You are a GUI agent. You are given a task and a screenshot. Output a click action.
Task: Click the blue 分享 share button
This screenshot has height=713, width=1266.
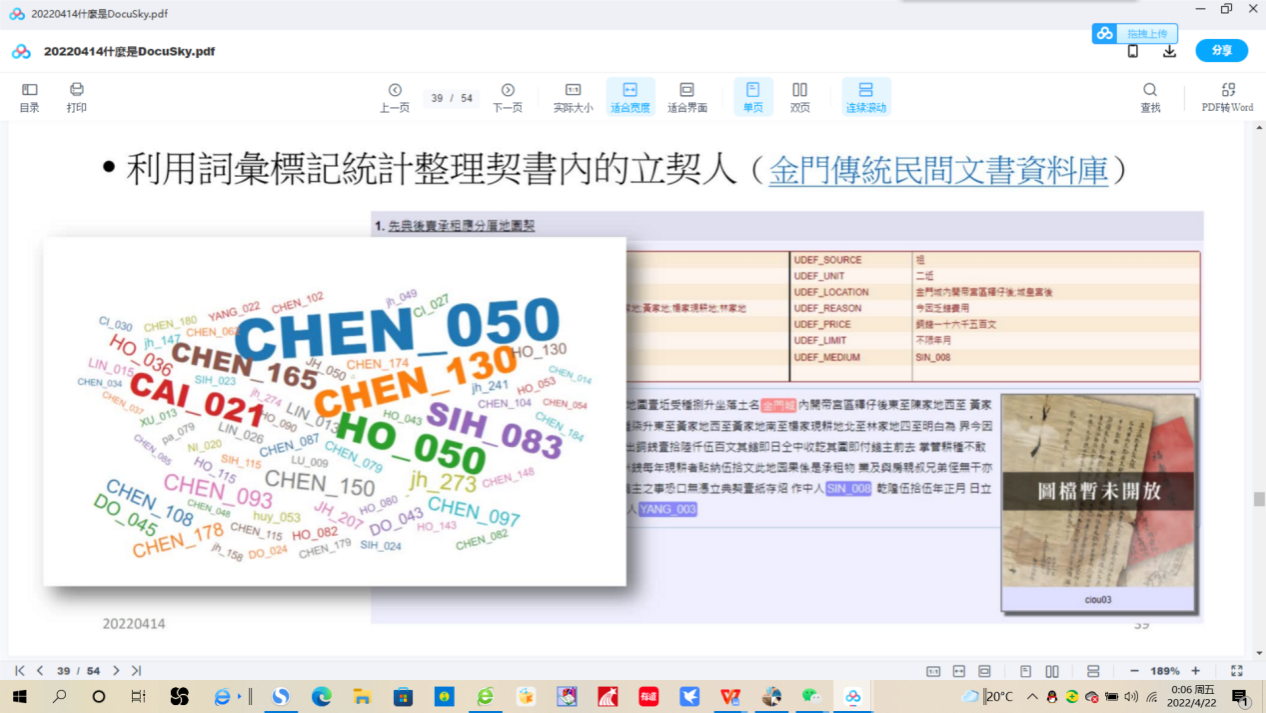[x=1221, y=51]
